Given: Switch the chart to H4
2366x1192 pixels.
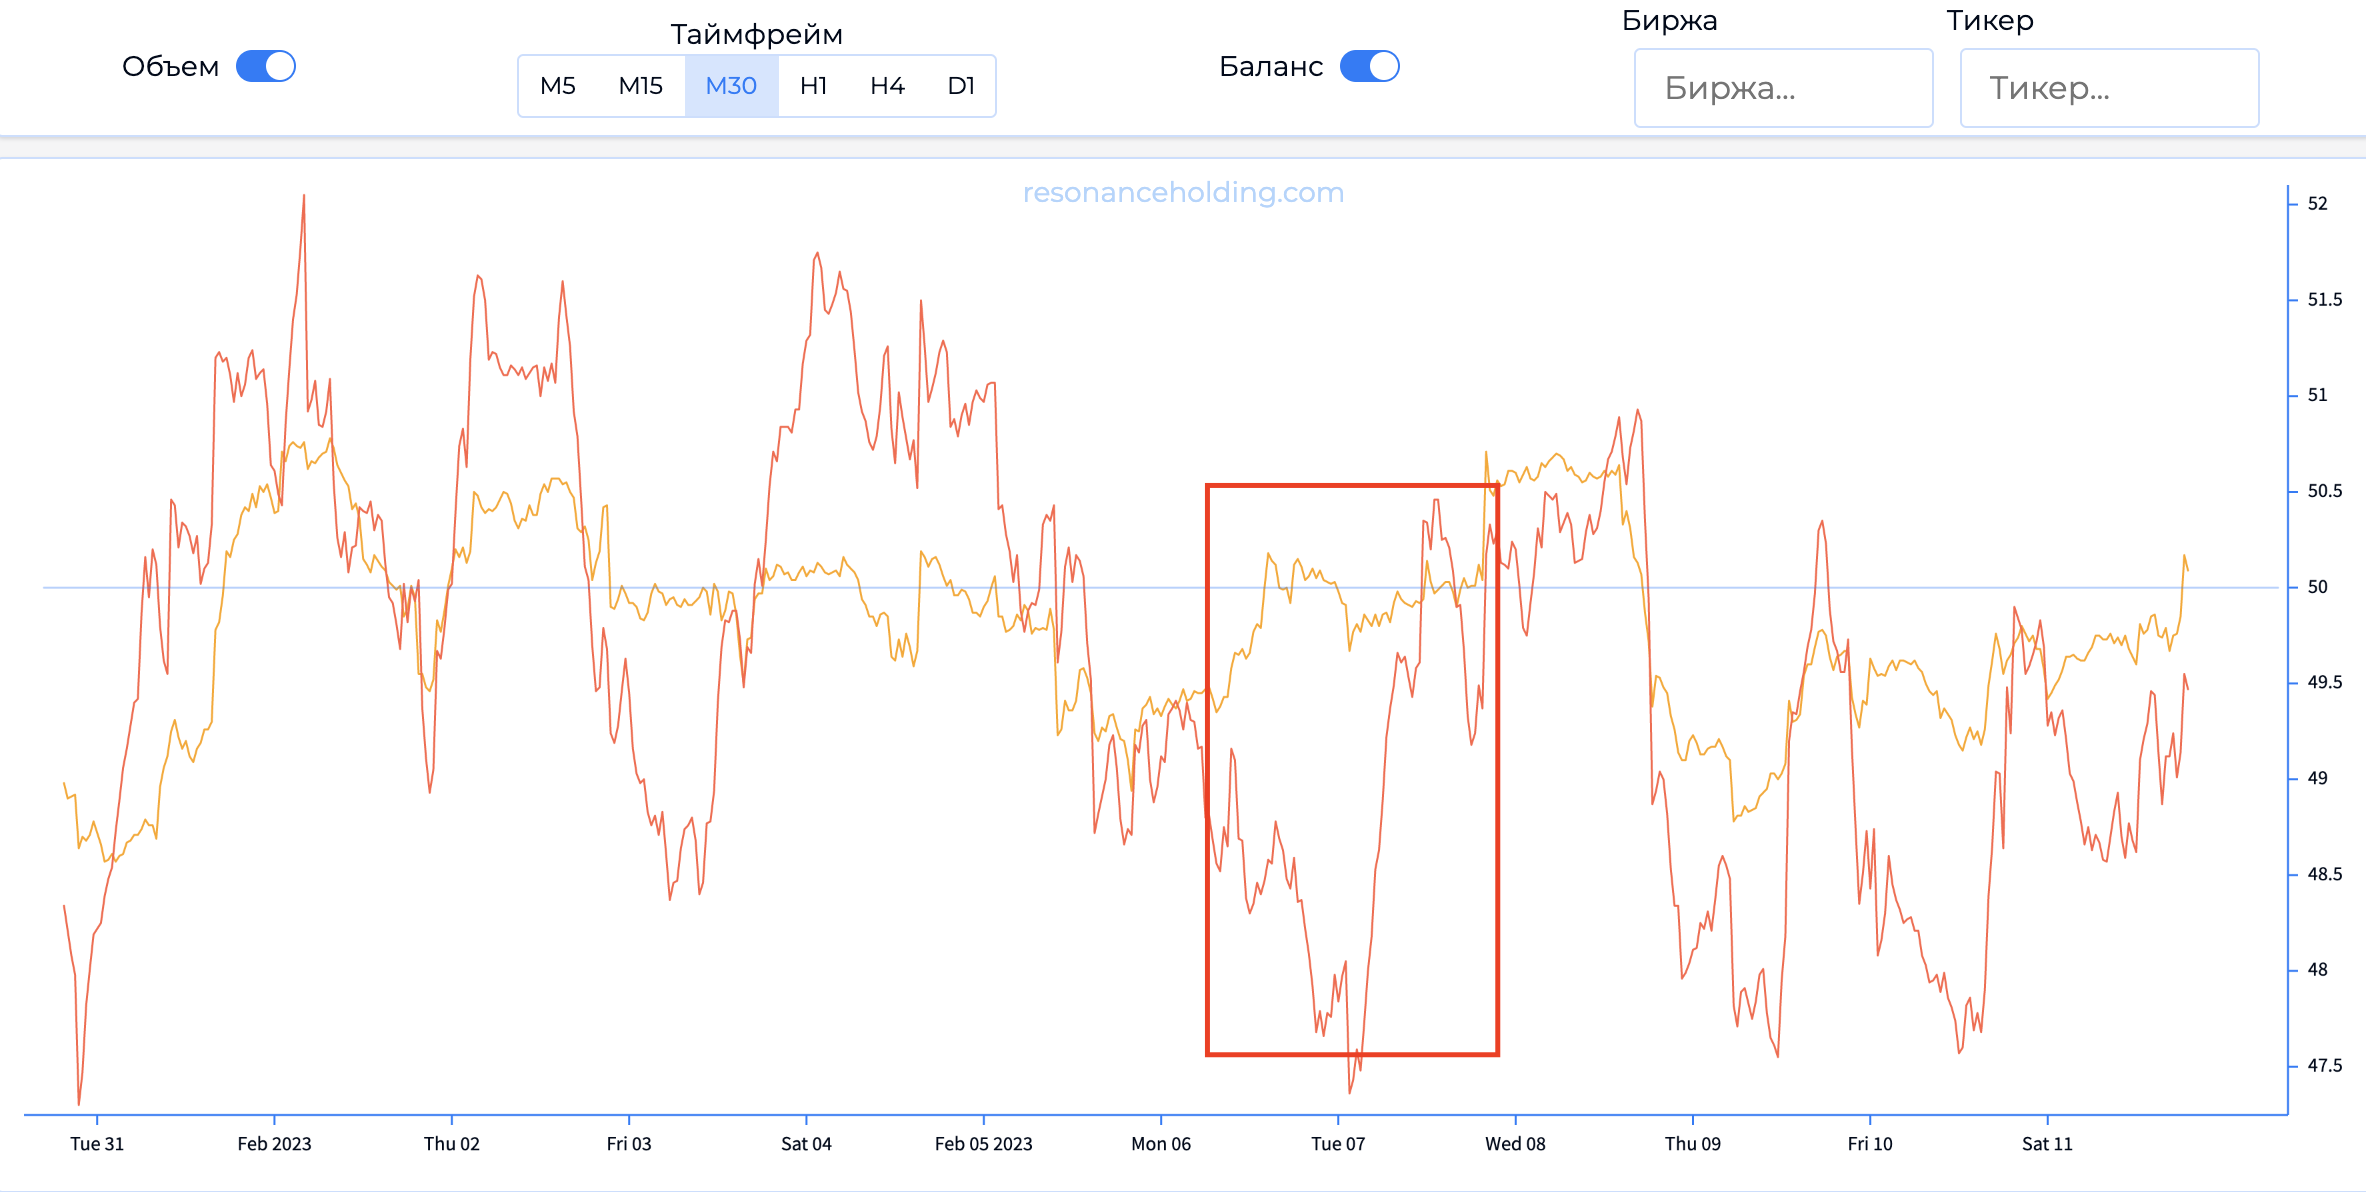Looking at the screenshot, I should [x=887, y=86].
